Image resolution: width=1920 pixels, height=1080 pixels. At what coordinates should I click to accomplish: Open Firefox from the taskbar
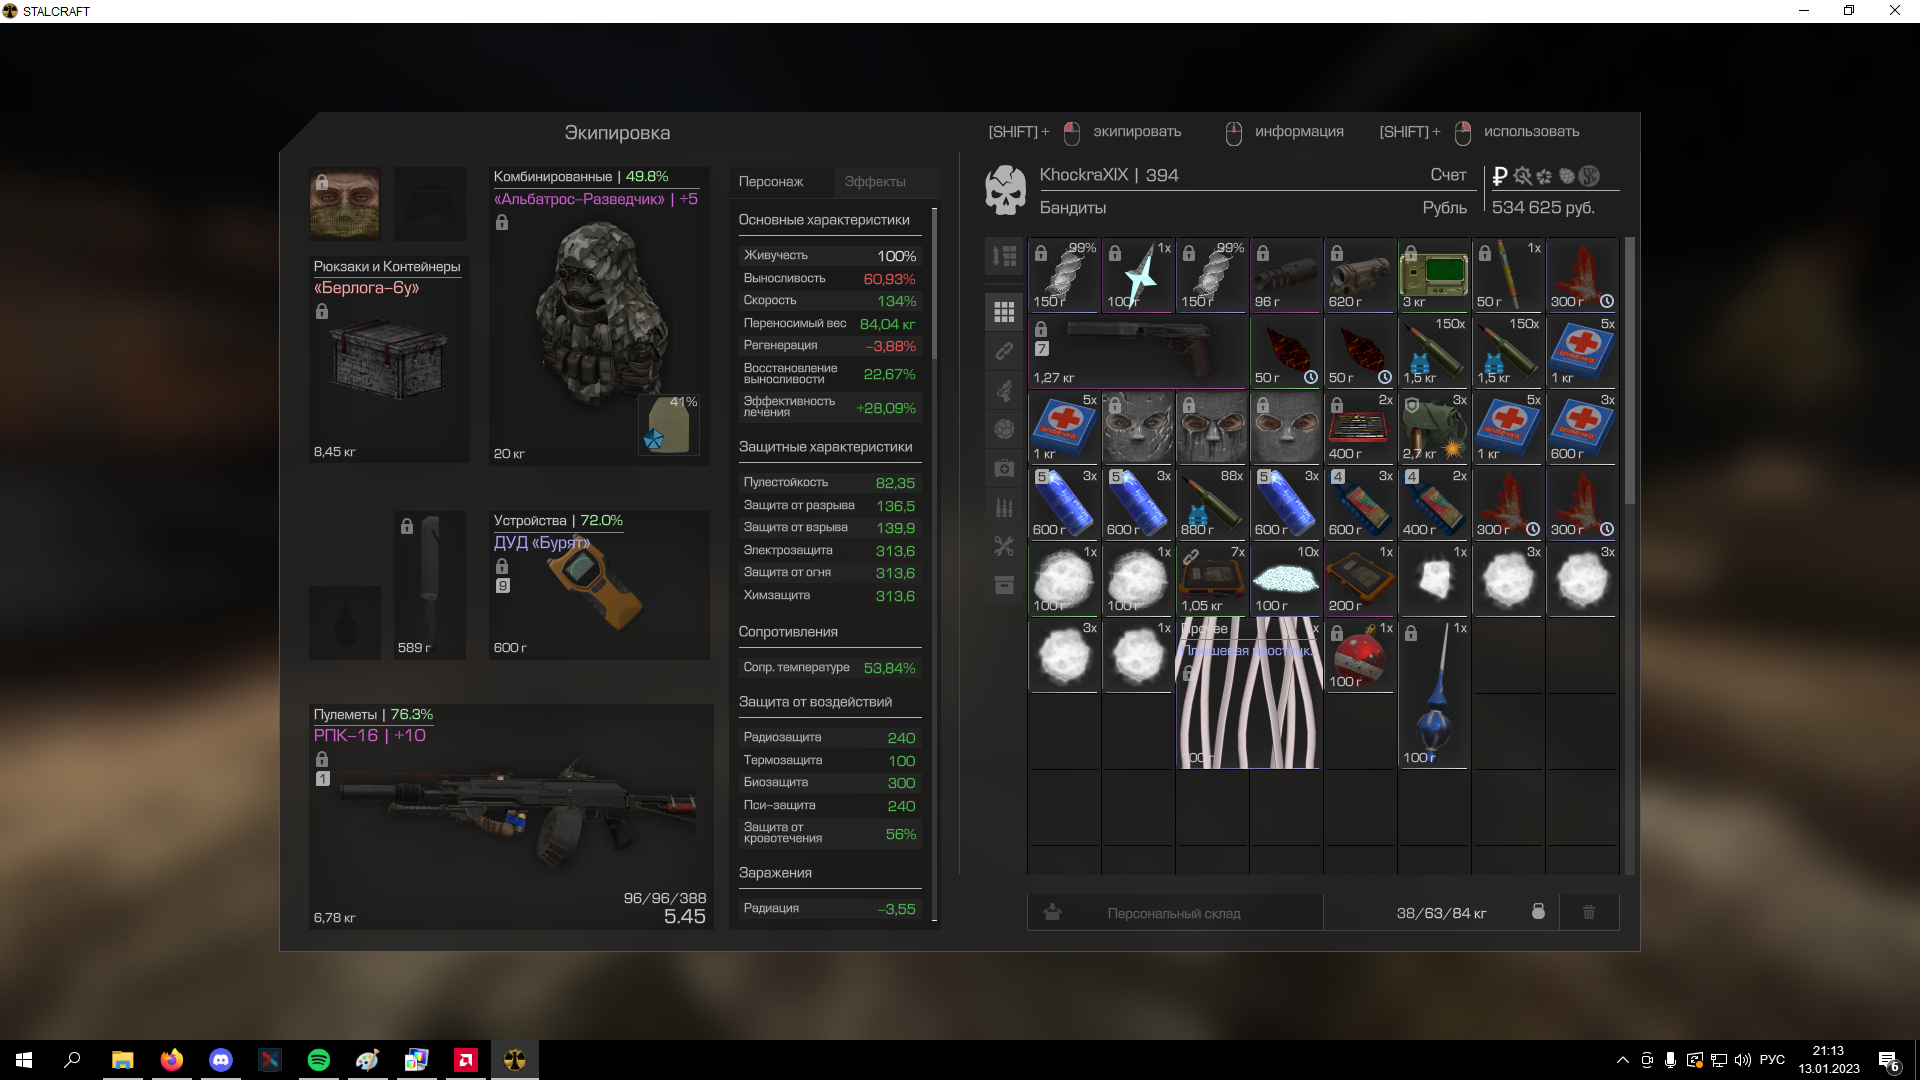click(172, 1060)
